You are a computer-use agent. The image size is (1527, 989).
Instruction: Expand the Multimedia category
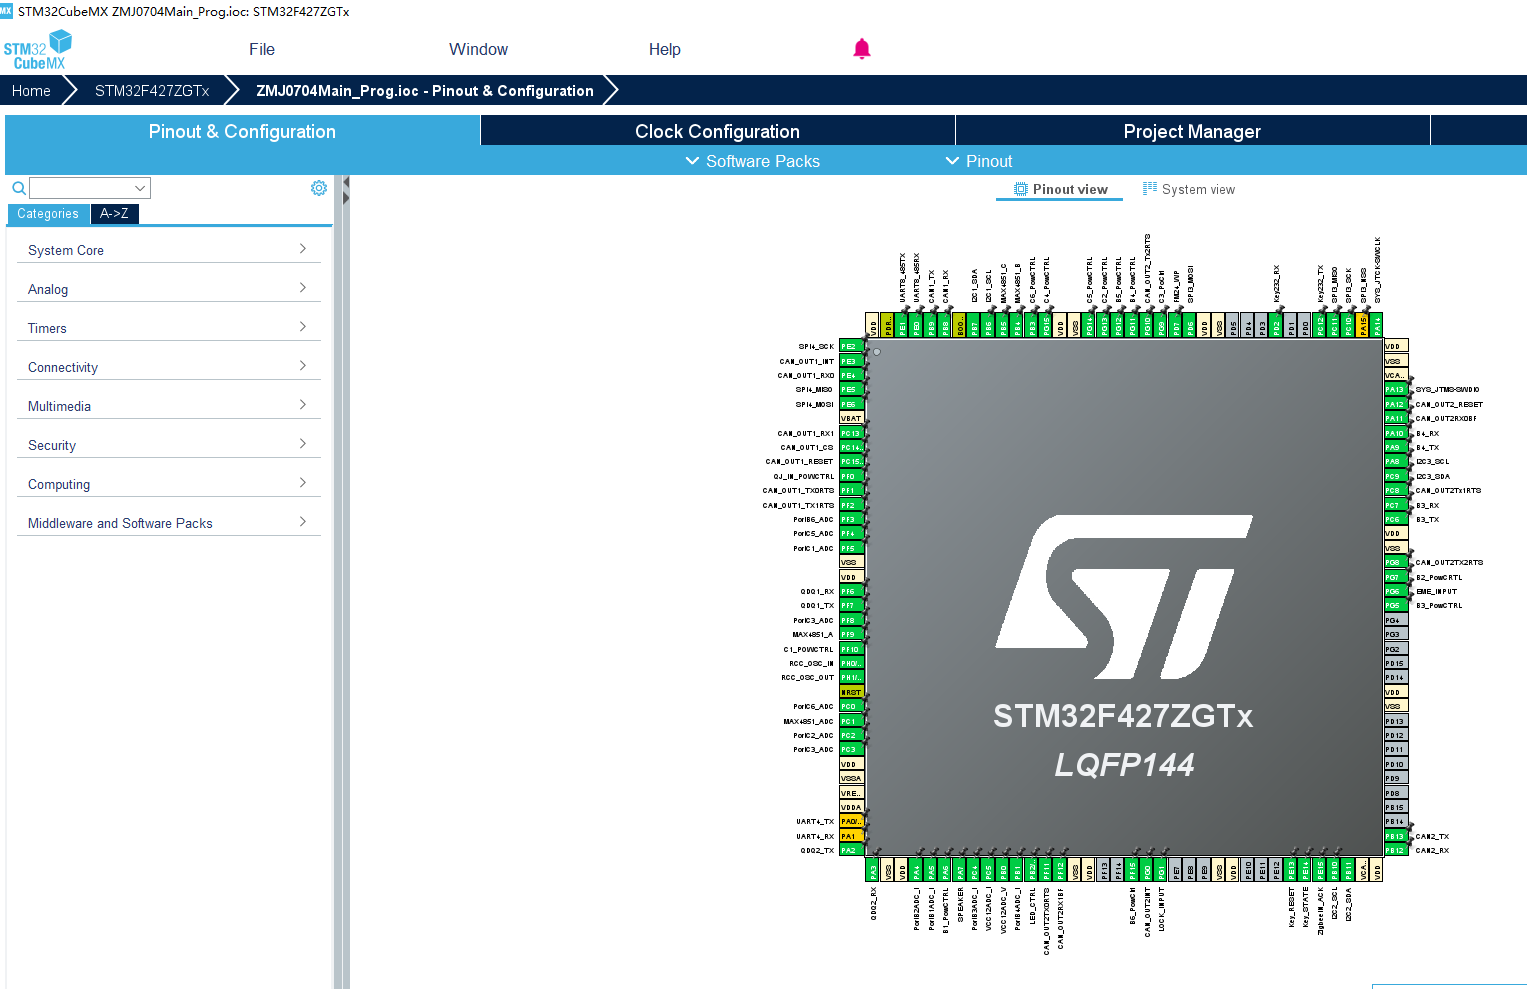pos(168,406)
